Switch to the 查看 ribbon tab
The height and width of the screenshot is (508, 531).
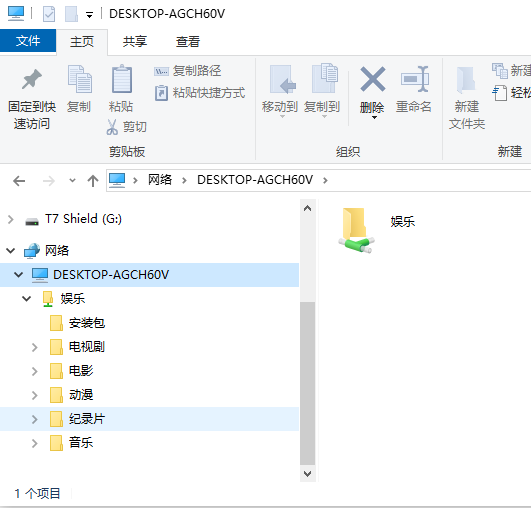click(188, 42)
